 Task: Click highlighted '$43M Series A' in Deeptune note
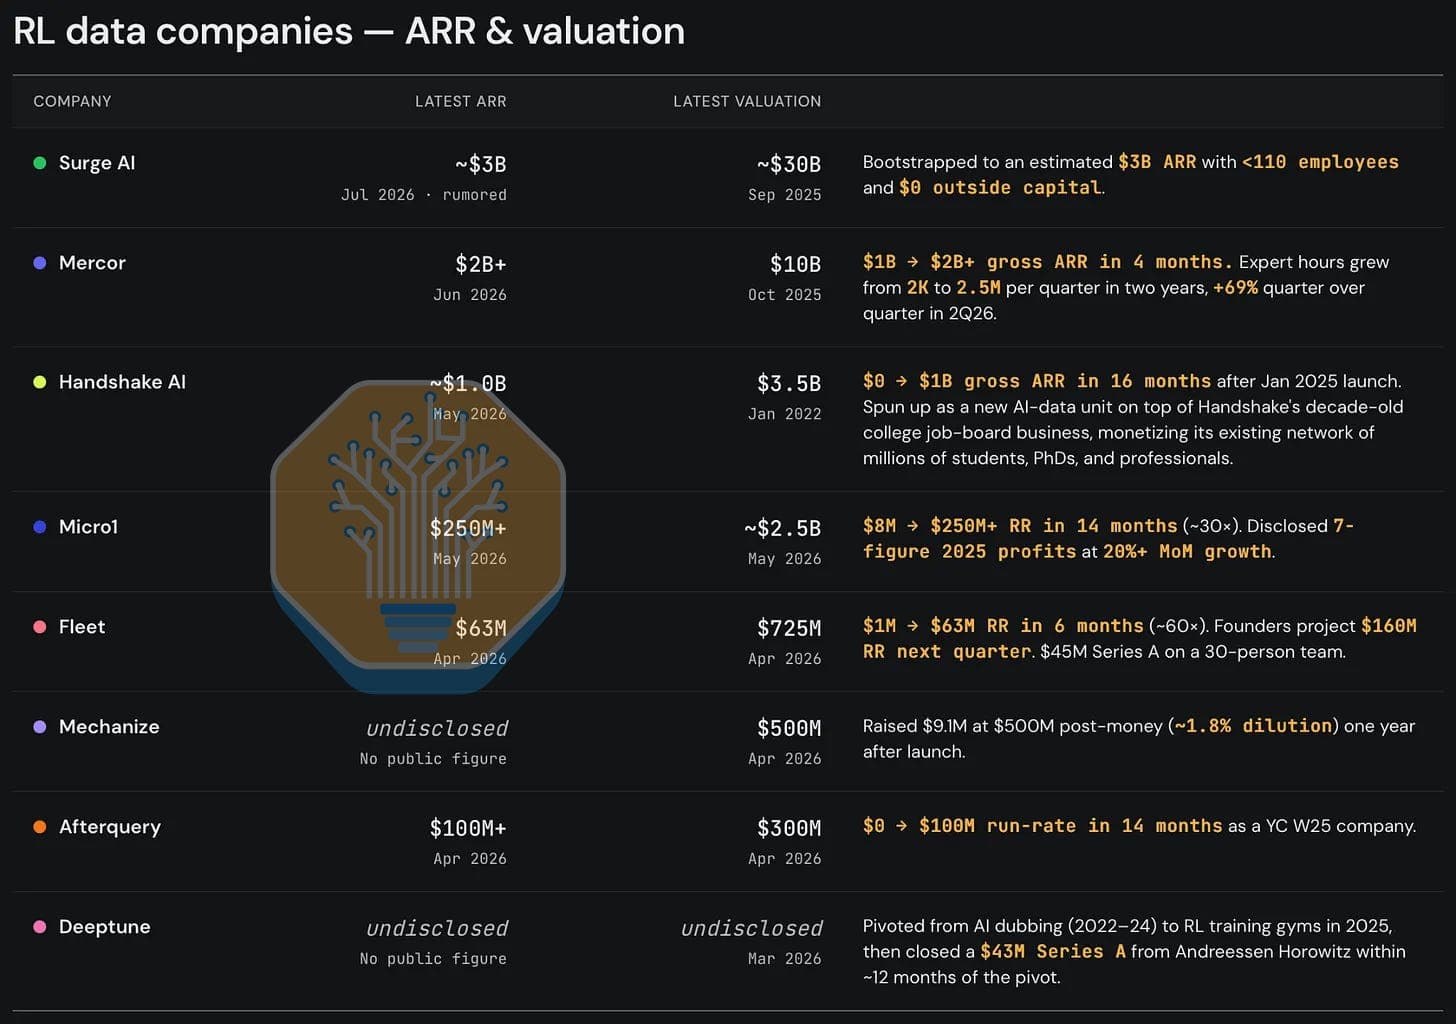[1053, 952]
